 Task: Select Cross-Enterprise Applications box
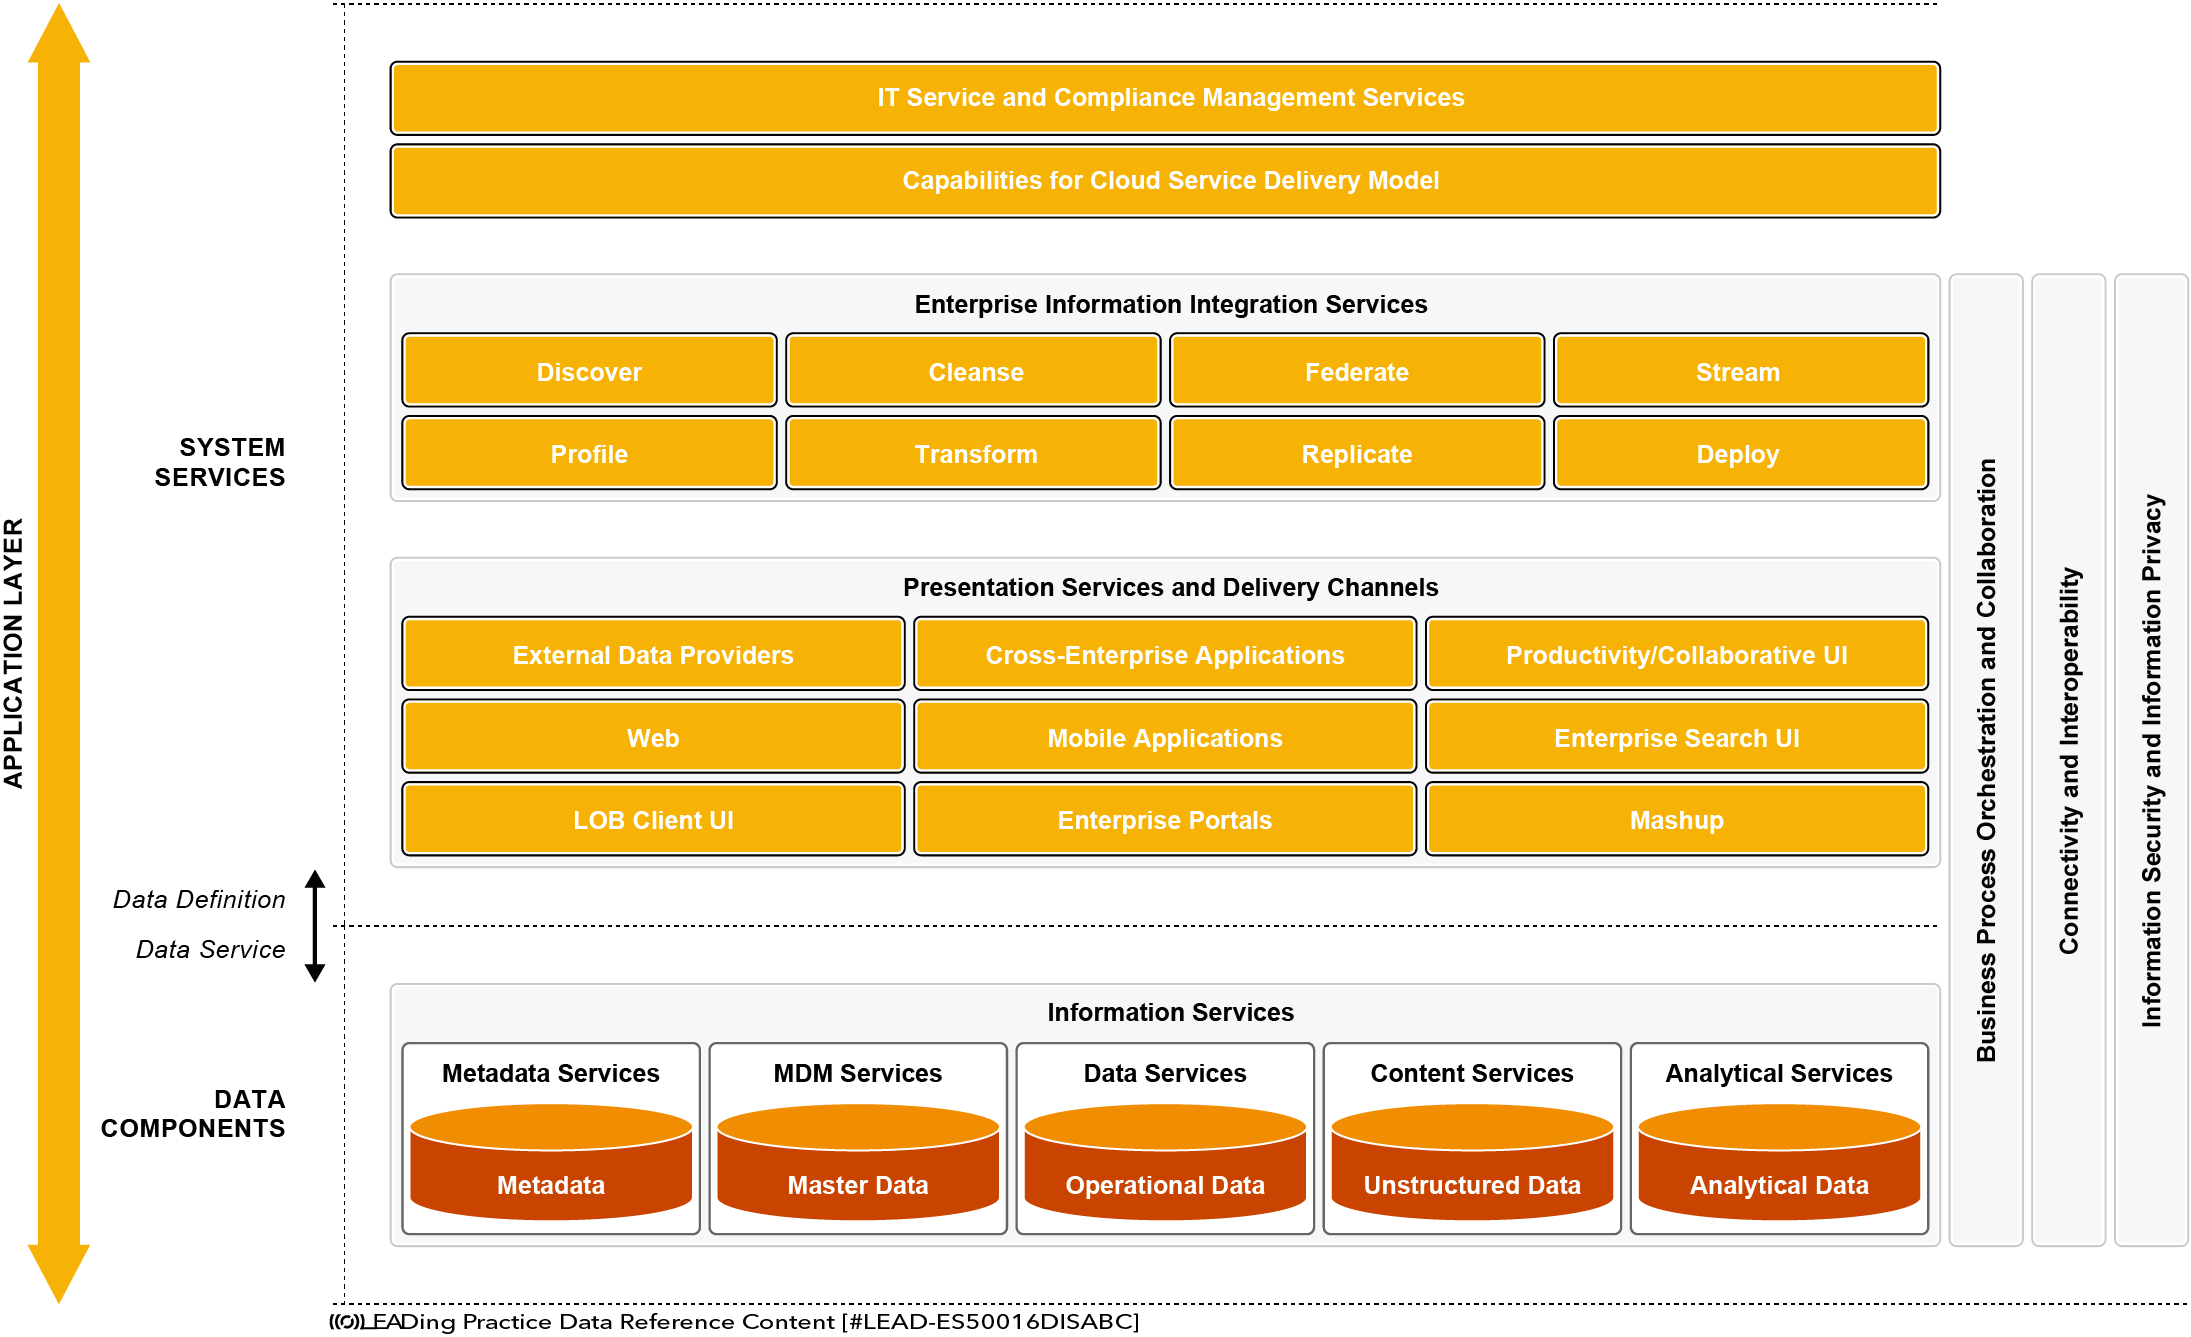1165,655
